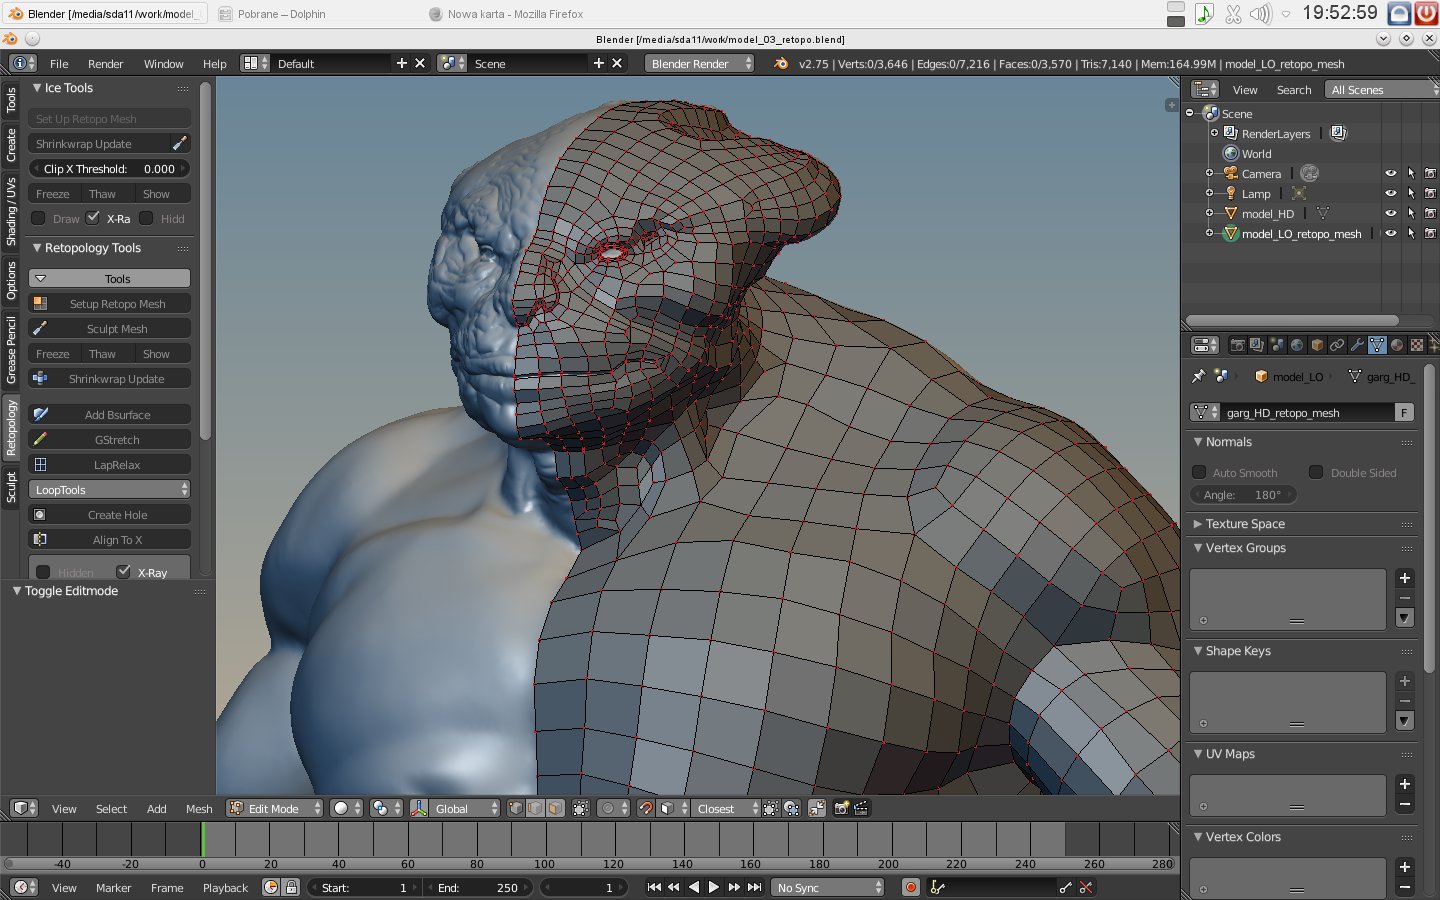
Task: Enable the Double Sided checkbox
Action: coord(1316,472)
